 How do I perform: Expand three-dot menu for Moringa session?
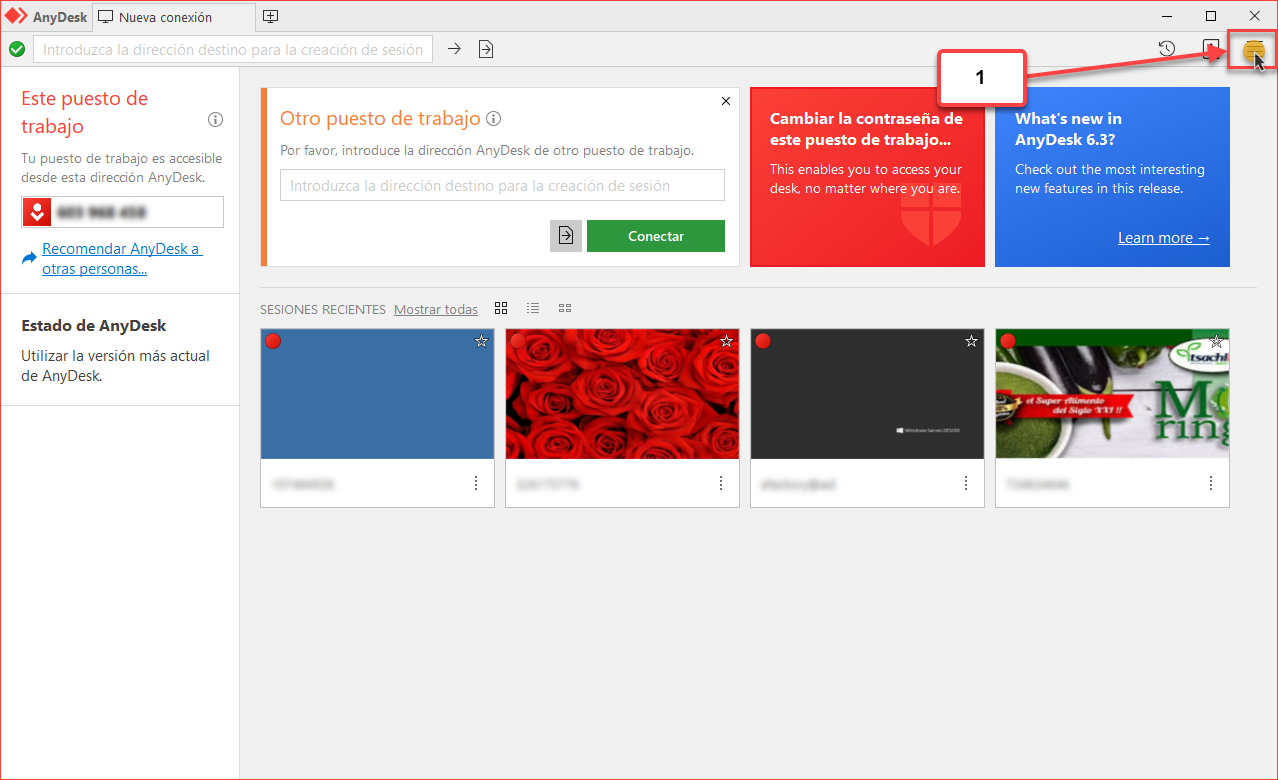[x=1211, y=483]
